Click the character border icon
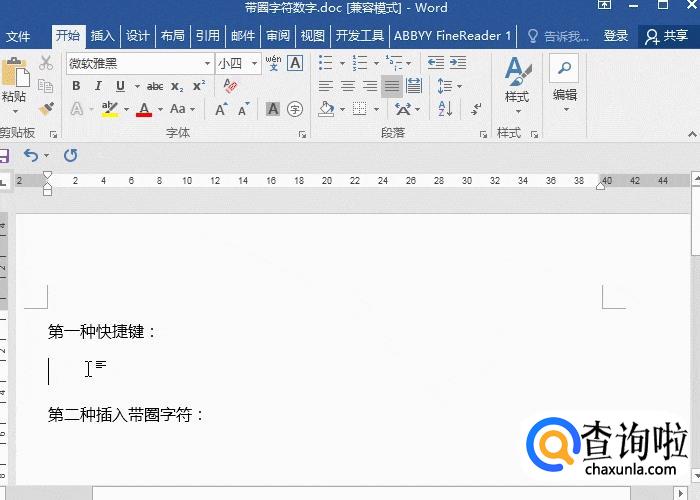Screen dimensions: 700x500 (x=295, y=63)
